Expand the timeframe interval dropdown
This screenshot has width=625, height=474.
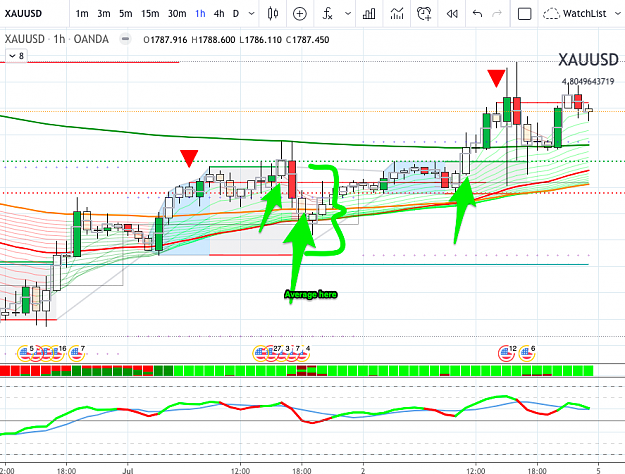tap(252, 14)
